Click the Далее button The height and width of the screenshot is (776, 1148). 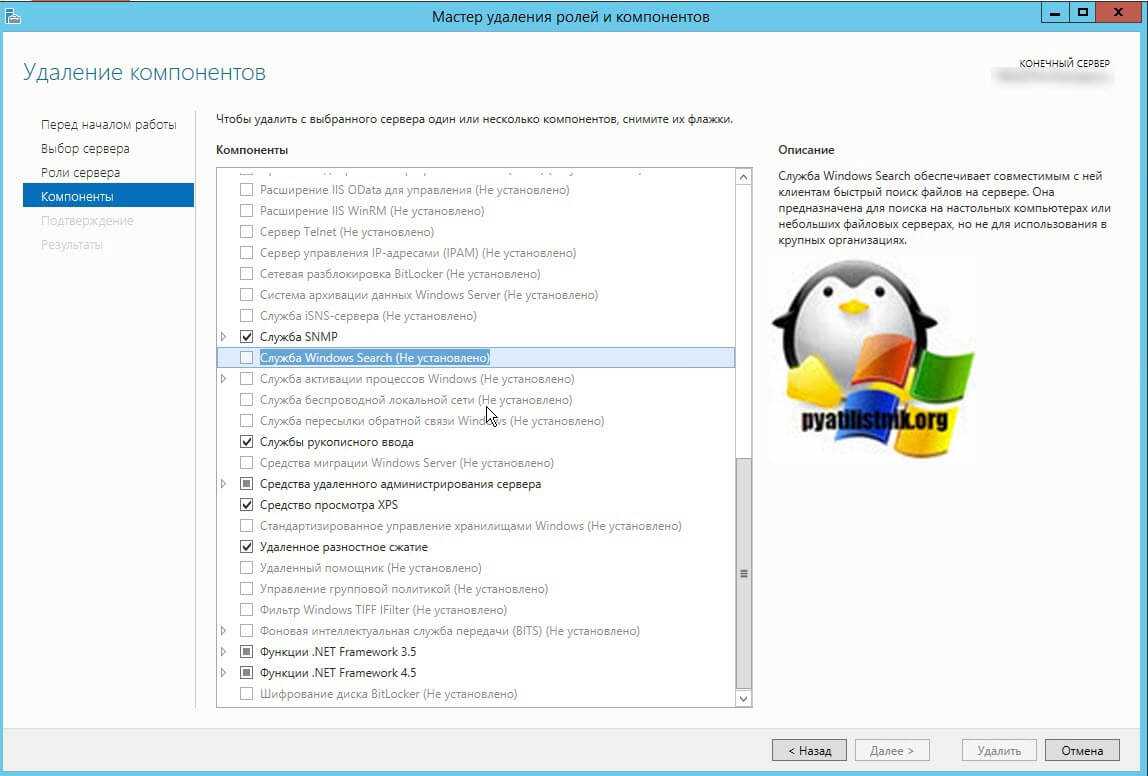(x=891, y=750)
